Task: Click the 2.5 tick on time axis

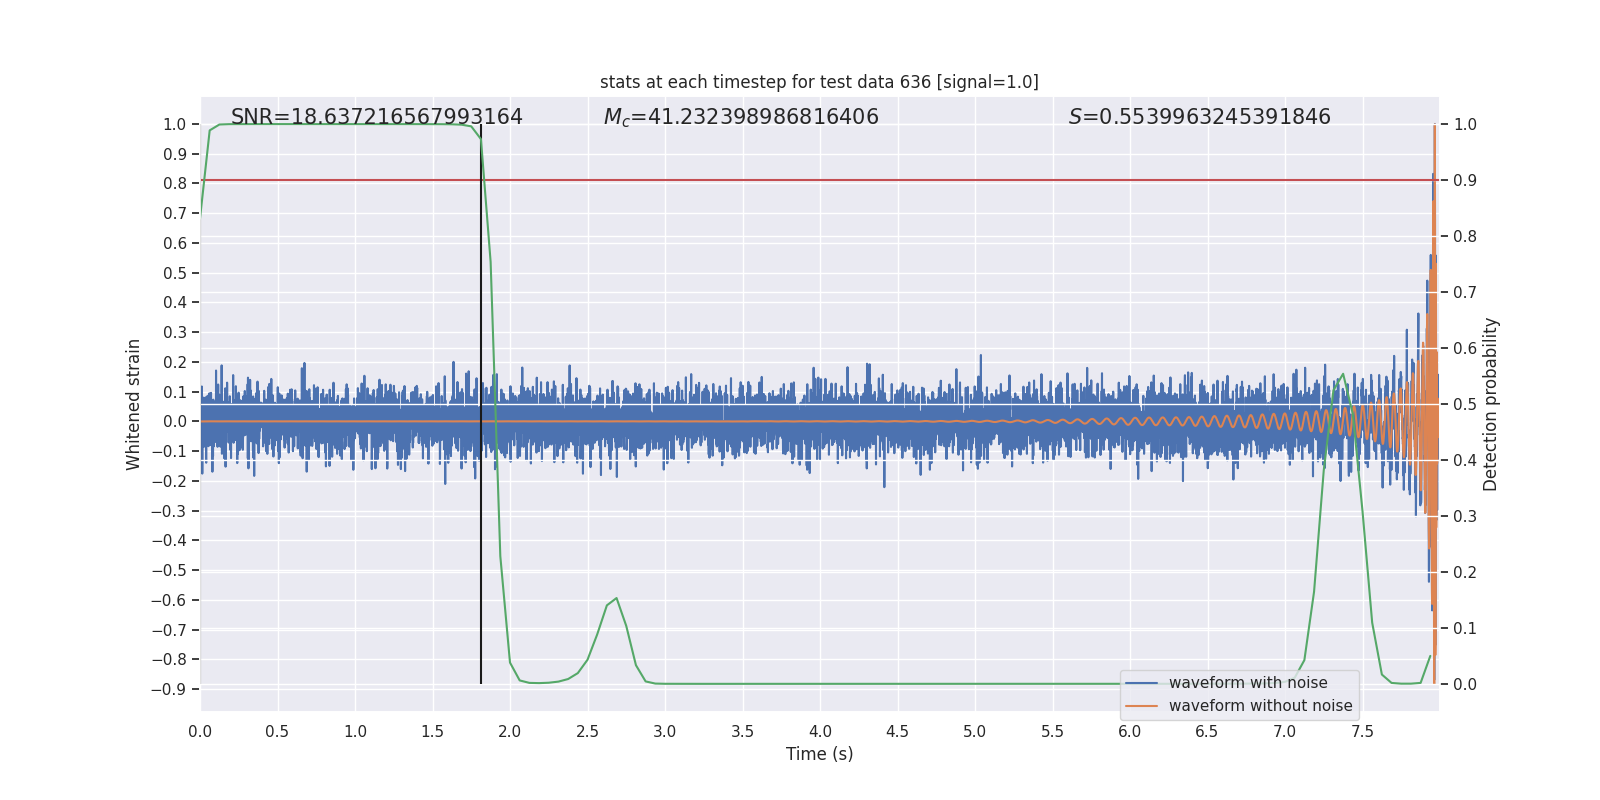Action: point(587,731)
